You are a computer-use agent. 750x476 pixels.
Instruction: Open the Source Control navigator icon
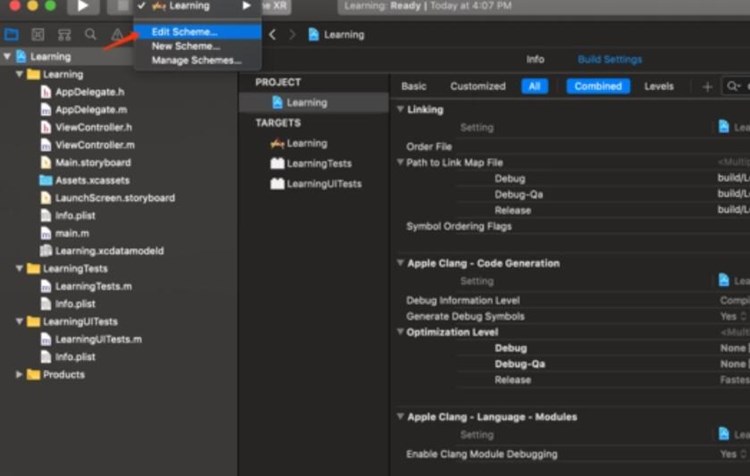click(38, 34)
